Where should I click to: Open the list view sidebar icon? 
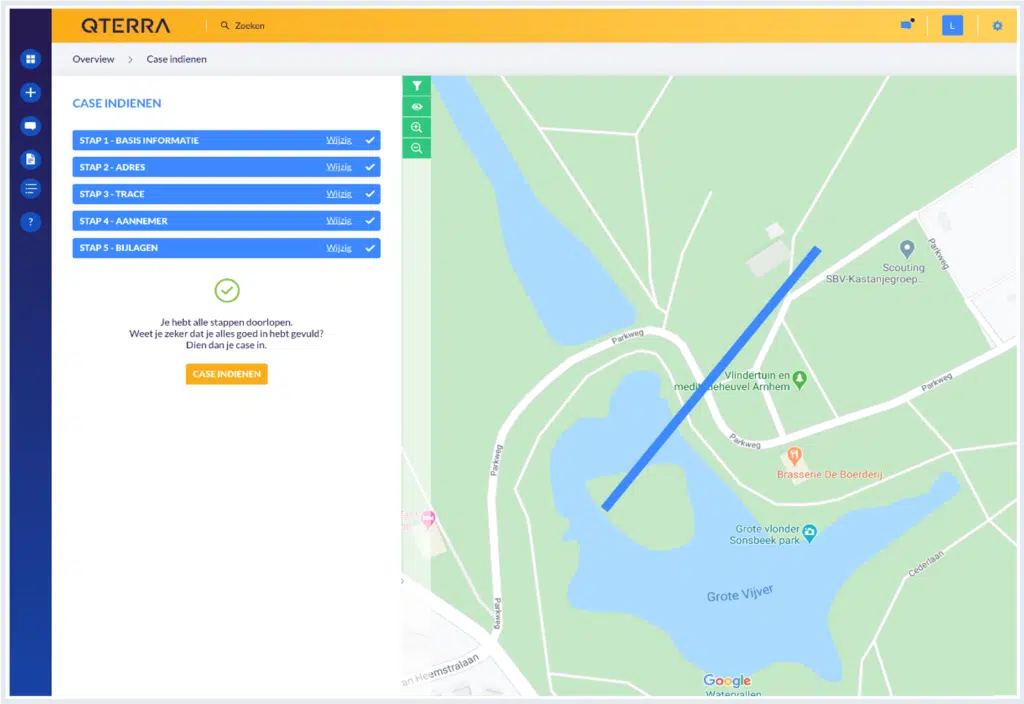[x=30, y=189]
